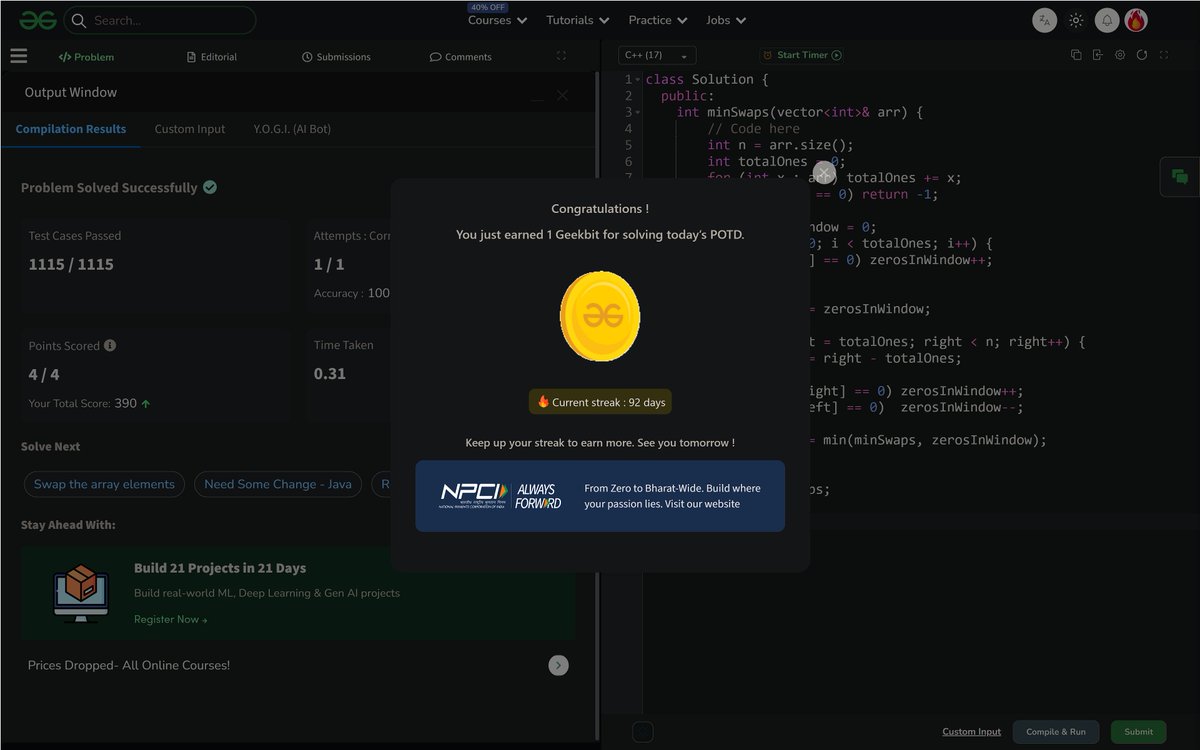
Task: Click the icon at editor bottom-left
Action: click(643, 732)
